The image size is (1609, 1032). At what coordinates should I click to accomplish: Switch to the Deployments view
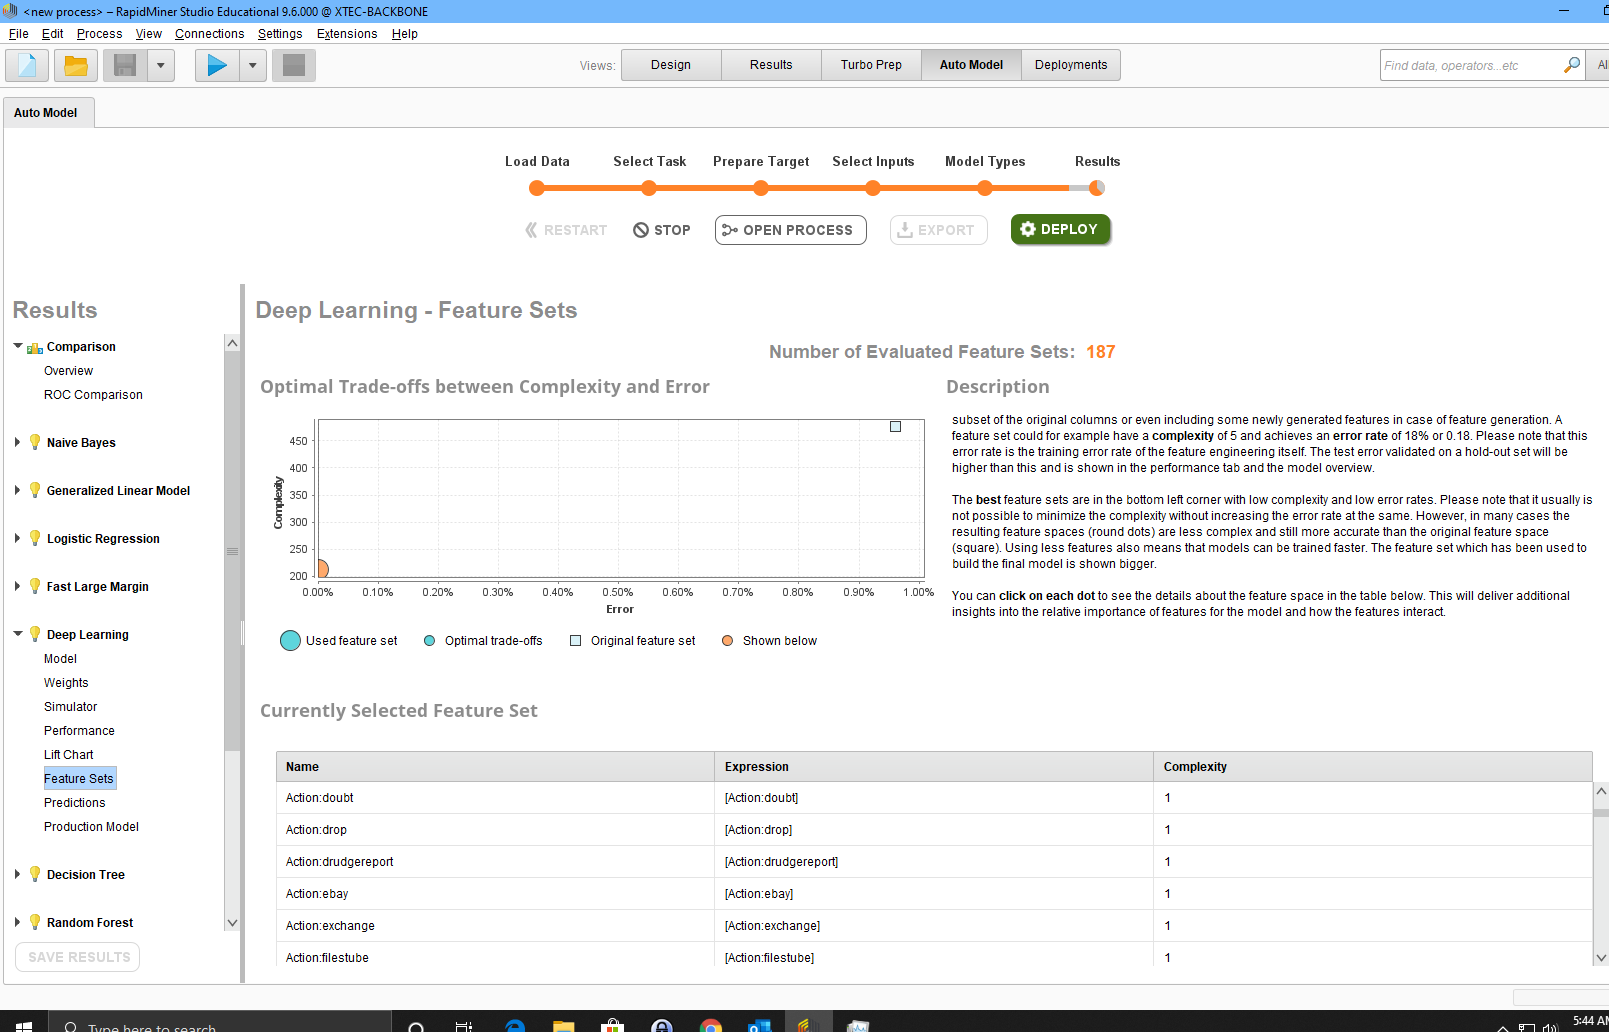1071,65
